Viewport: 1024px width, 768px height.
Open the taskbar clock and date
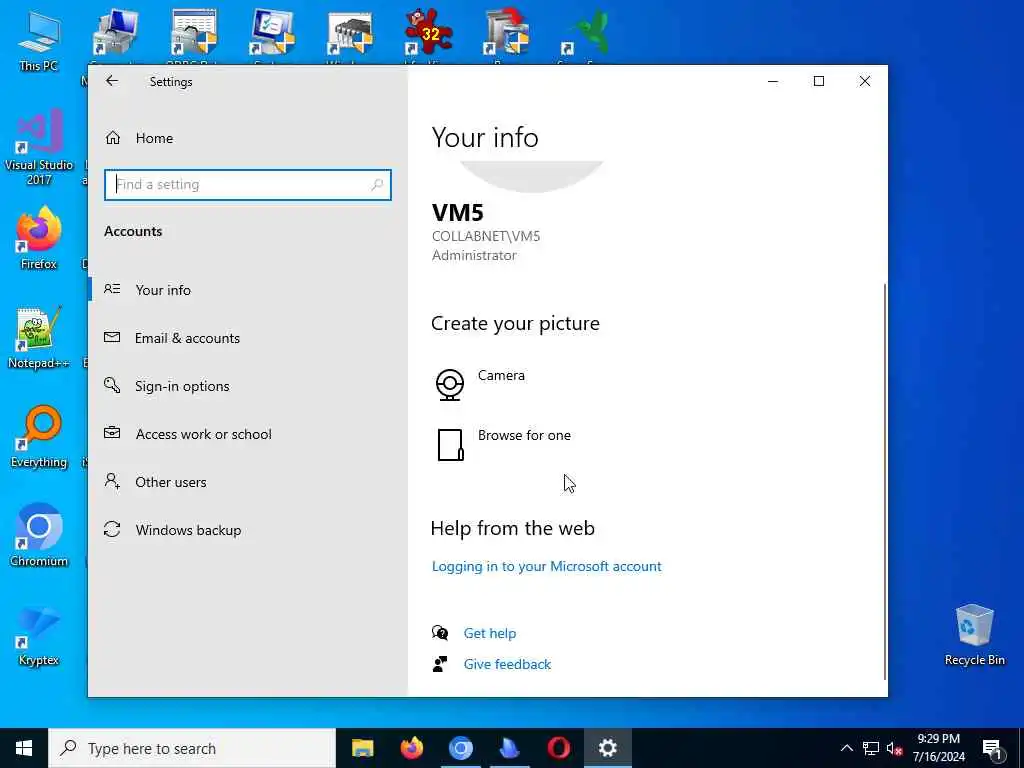938,748
